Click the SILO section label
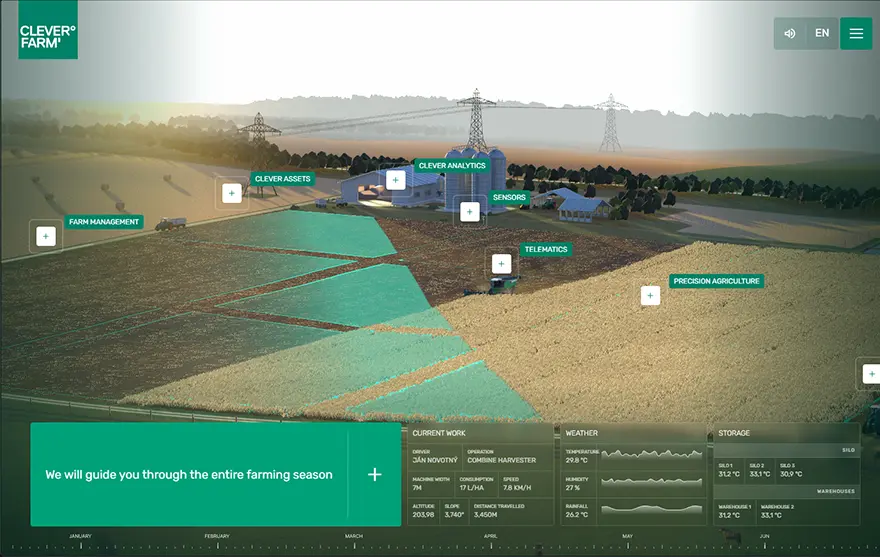 (x=848, y=450)
